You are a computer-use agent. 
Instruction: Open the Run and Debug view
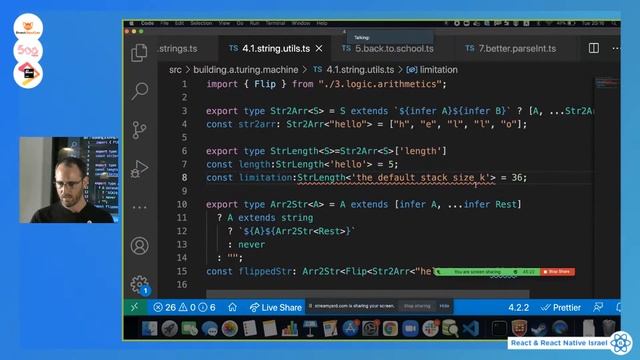[139, 169]
